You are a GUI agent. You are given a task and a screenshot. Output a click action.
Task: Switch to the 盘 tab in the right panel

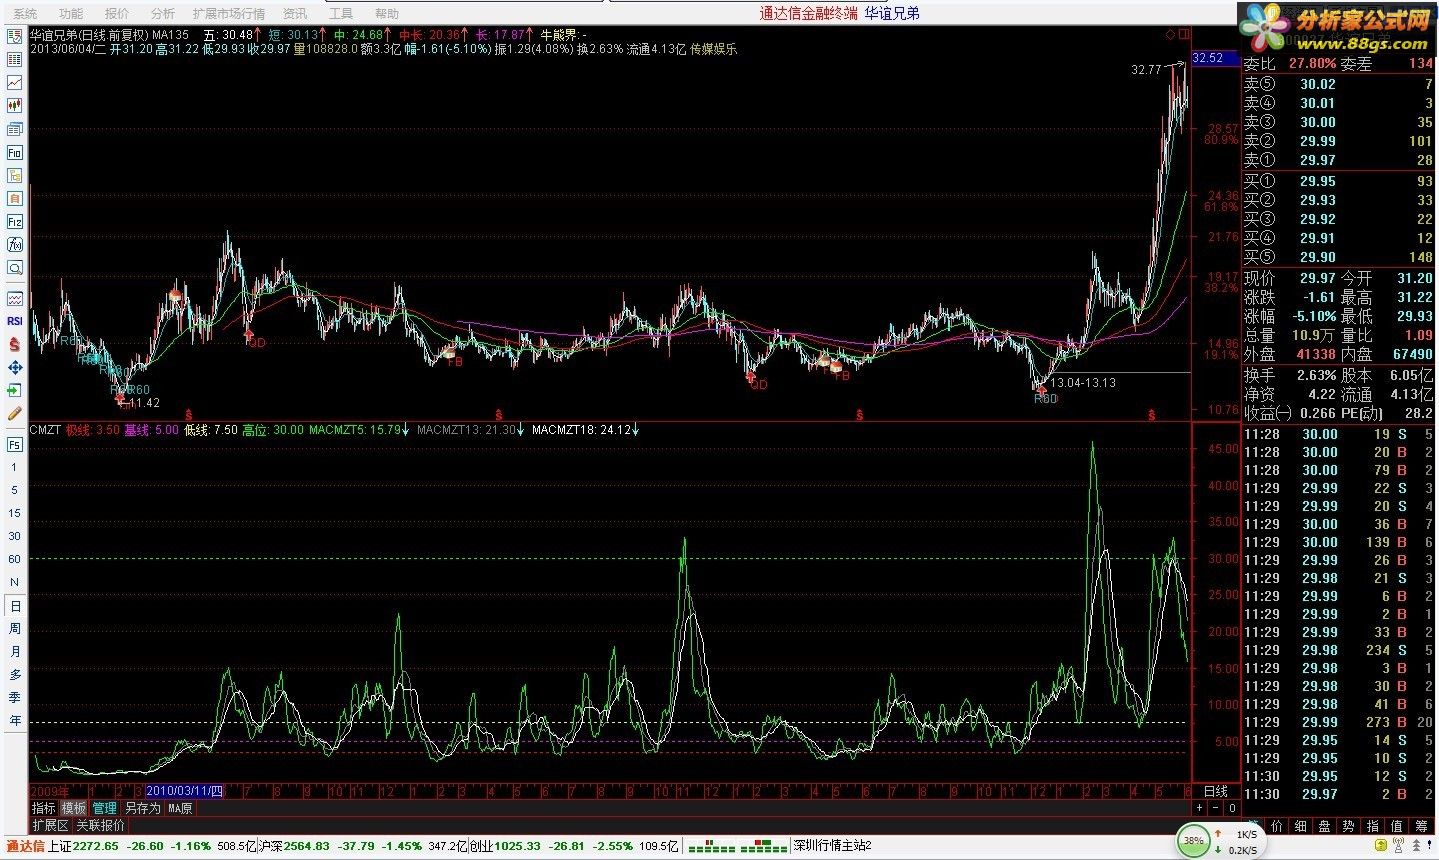click(x=1324, y=826)
